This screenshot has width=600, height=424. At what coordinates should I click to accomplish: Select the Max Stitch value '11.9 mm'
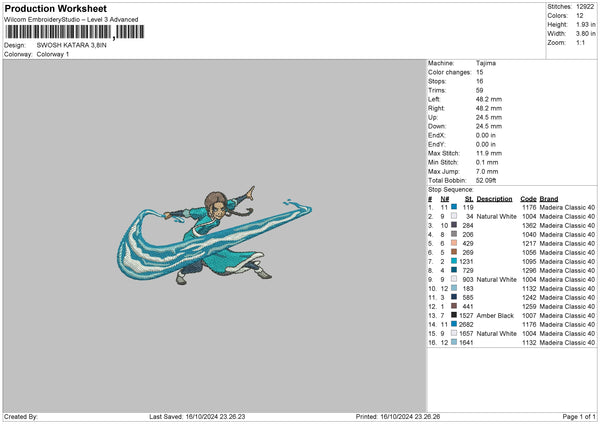click(x=487, y=153)
